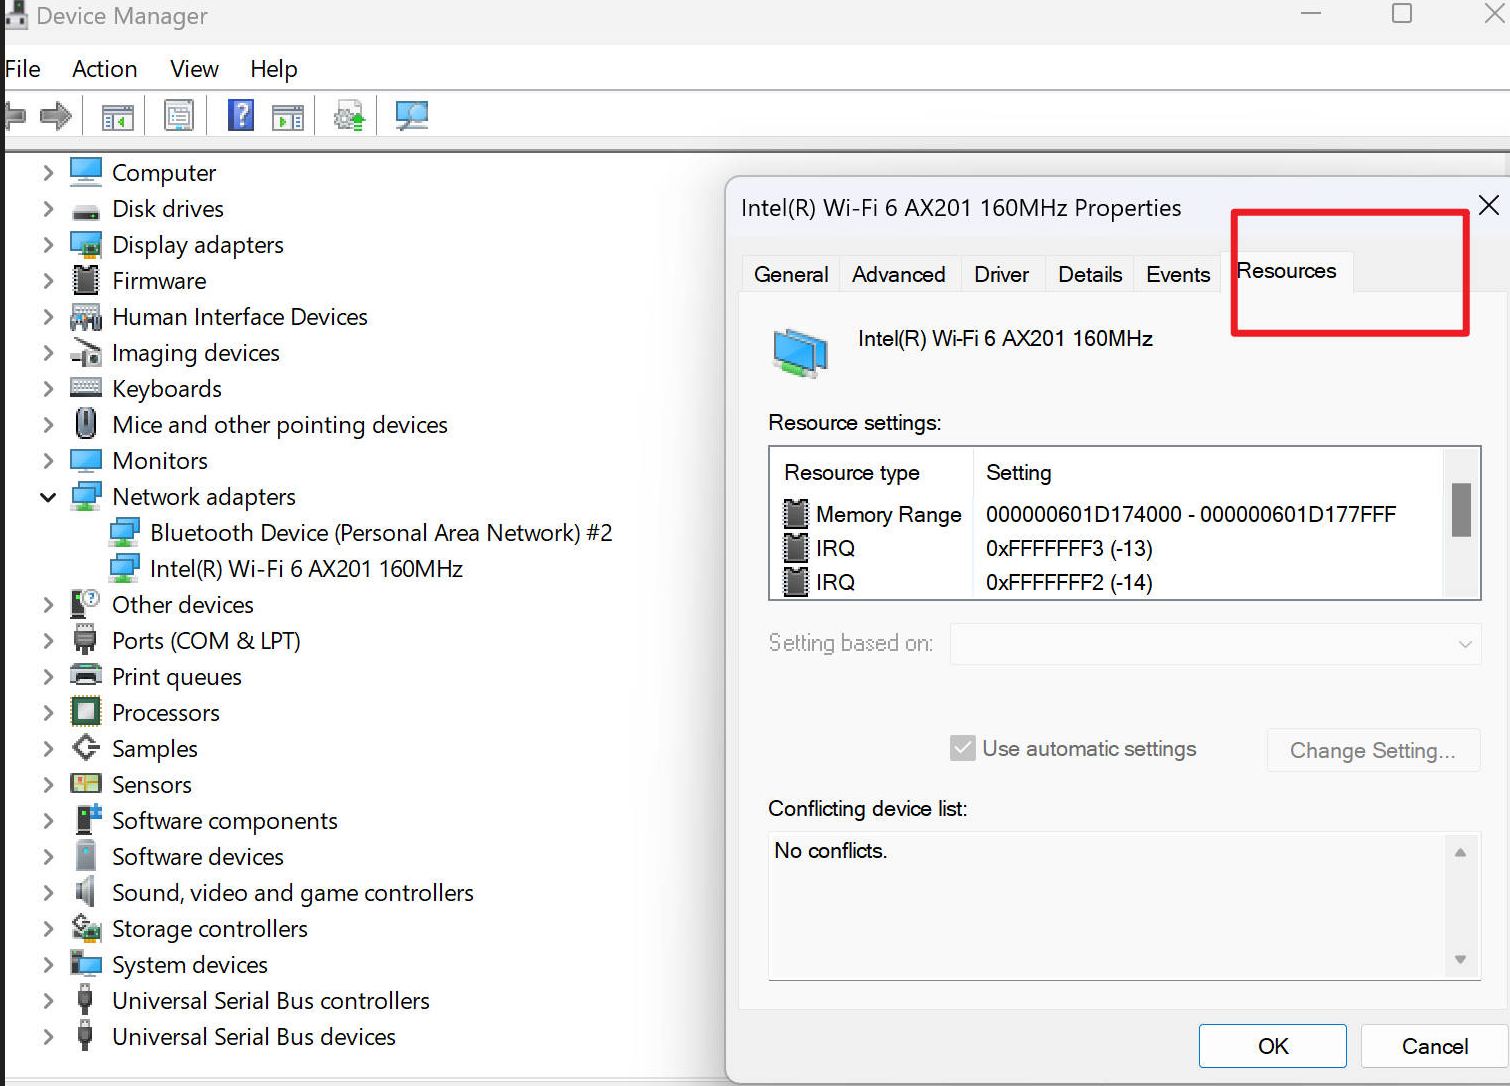Click the Display adapters category icon
This screenshot has width=1510, height=1086.
pyautogui.click(x=86, y=245)
